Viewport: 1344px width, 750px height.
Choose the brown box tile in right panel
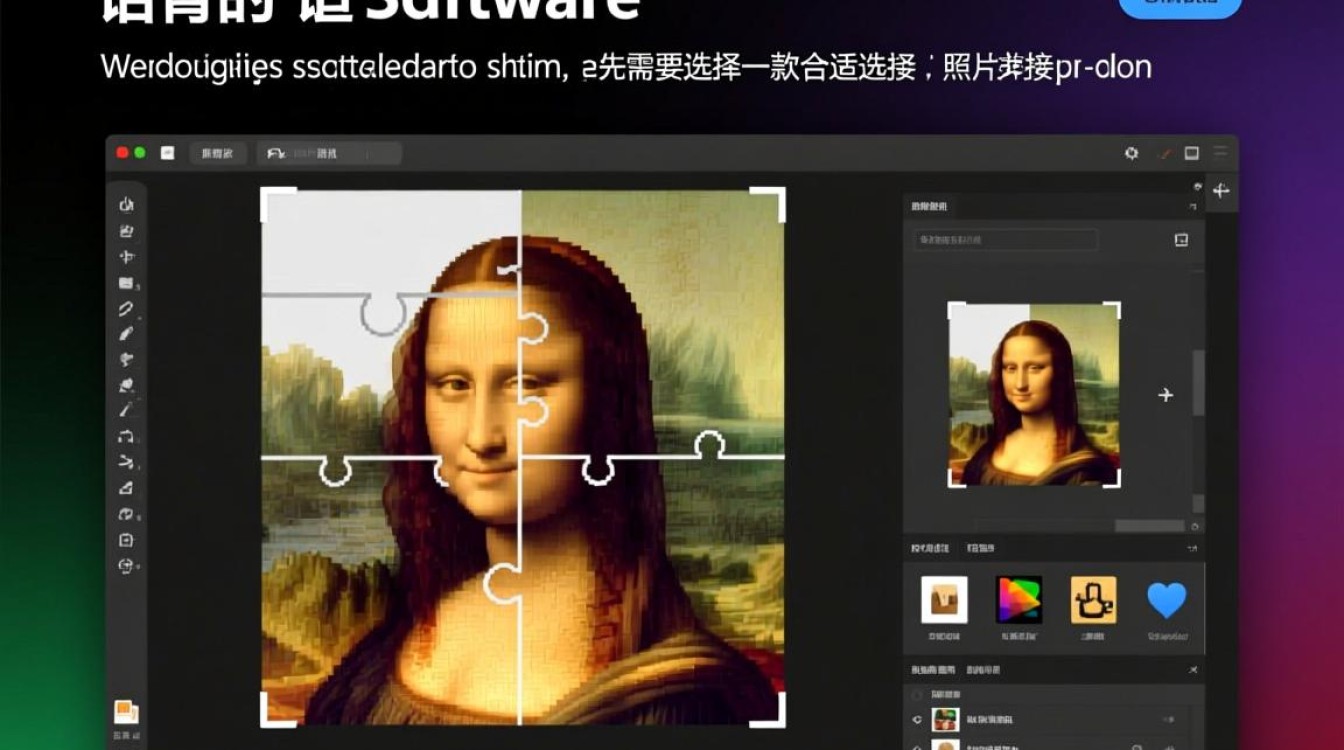[944, 600]
